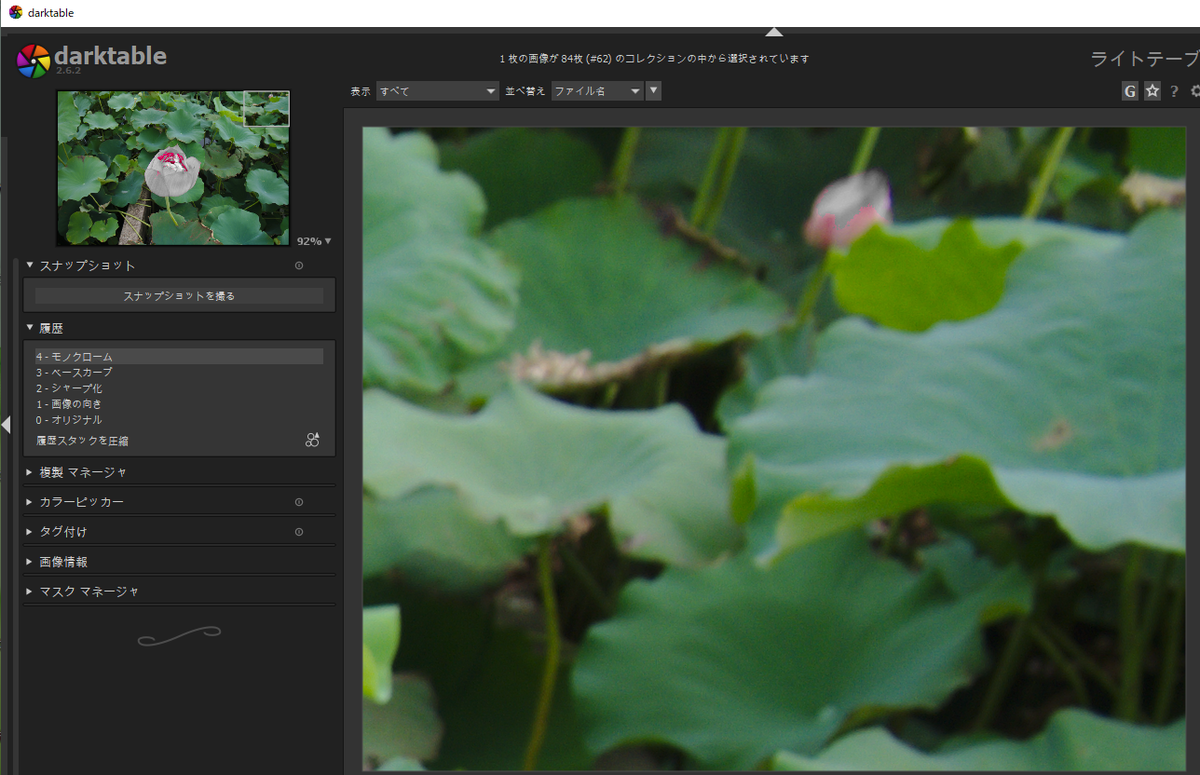Open the question mark help icon

[x=1174, y=91]
